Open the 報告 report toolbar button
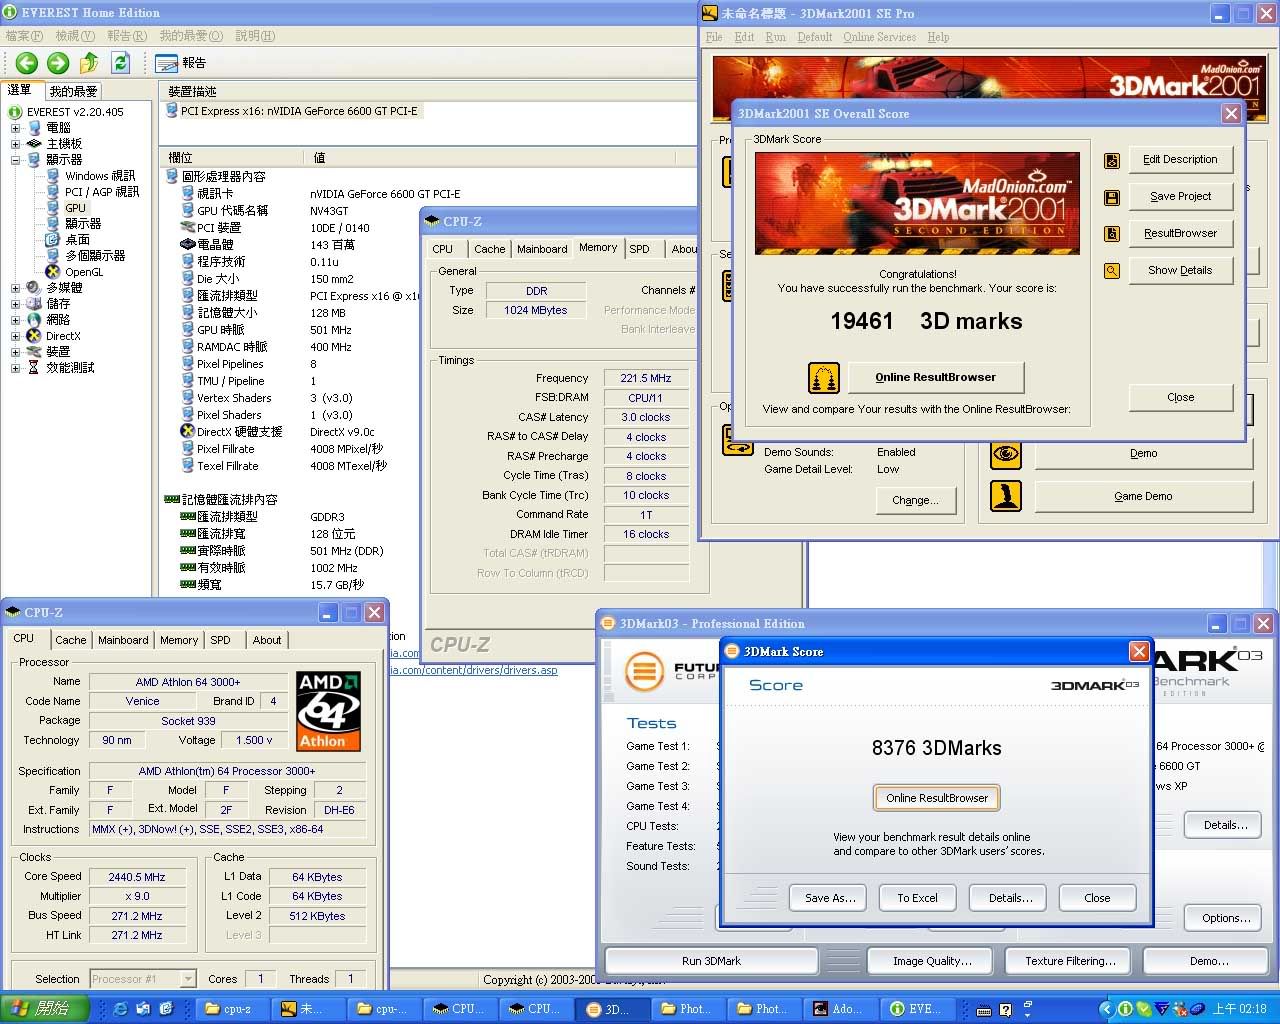The height and width of the screenshot is (1024, 1280). (181, 63)
